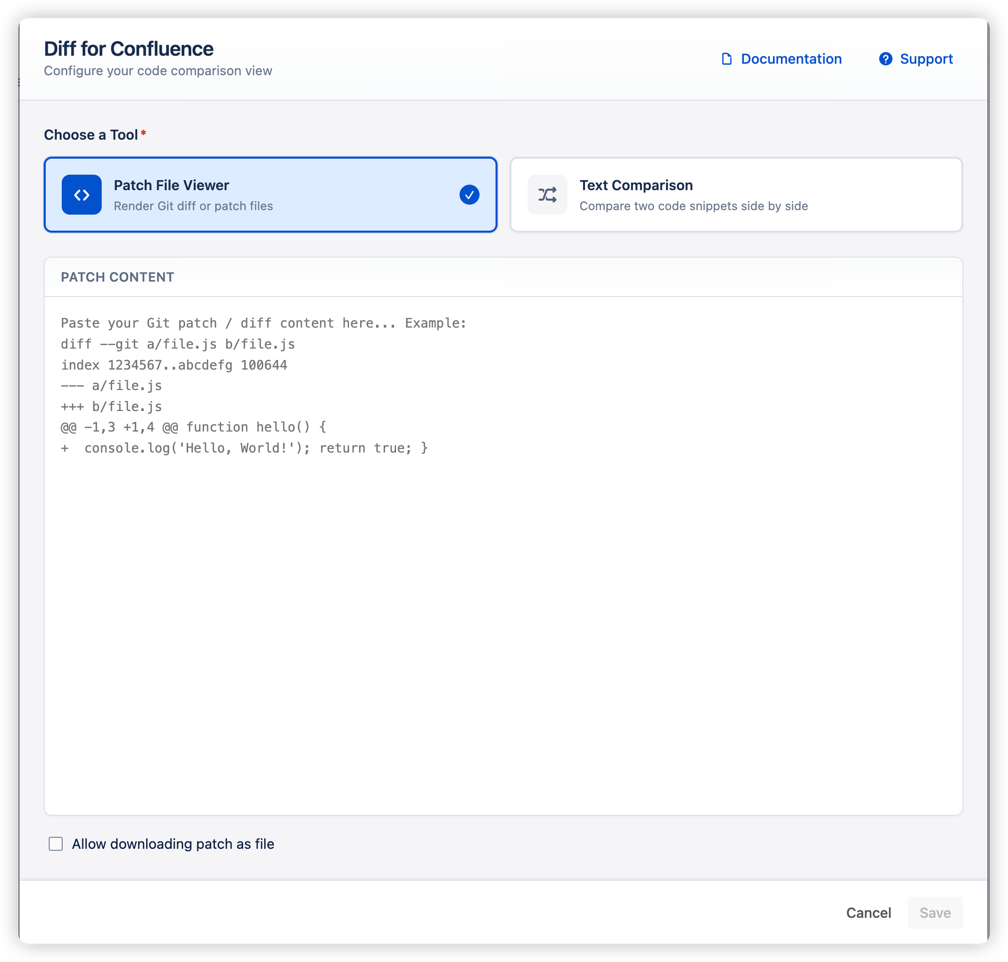The image size is (1008, 962).
Task: Enable the Allow downloading patch as file checkbox
Action: click(56, 843)
